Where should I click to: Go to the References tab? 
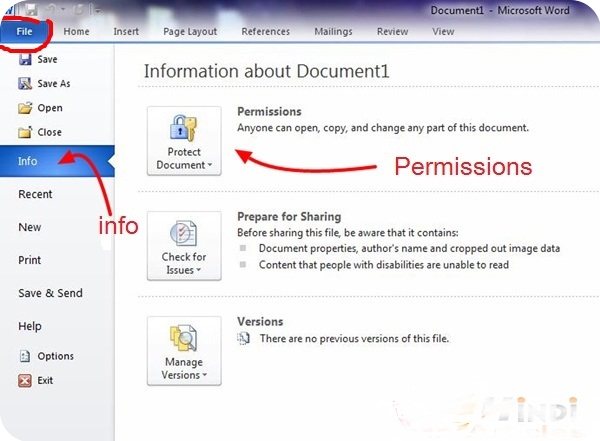coord(266,31)
